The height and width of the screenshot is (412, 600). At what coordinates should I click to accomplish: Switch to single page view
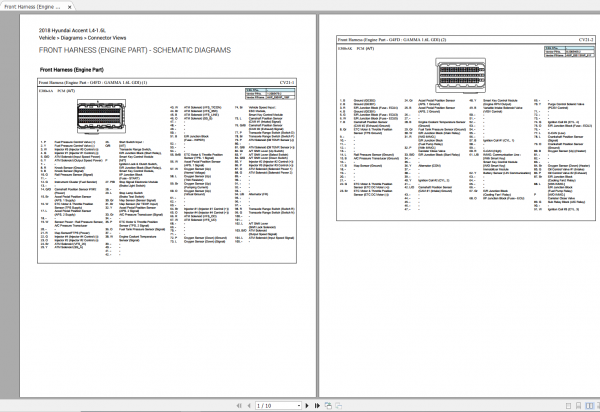[x=569, y=406]
